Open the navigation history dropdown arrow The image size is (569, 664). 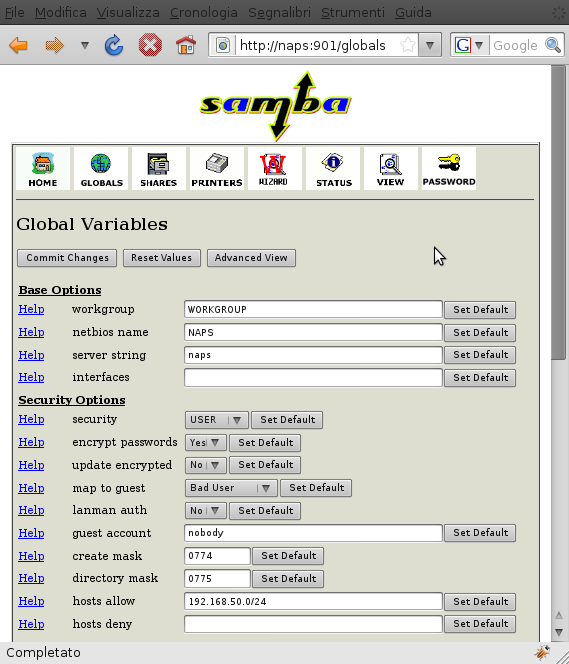85,45
